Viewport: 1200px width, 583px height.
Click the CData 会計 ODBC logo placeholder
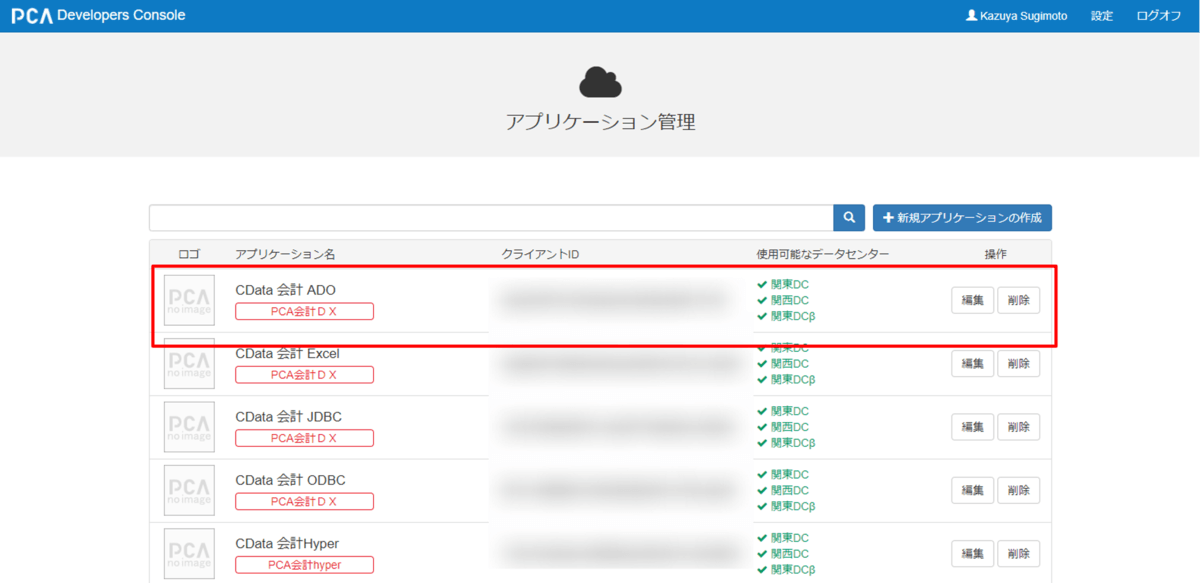point(189,490)
